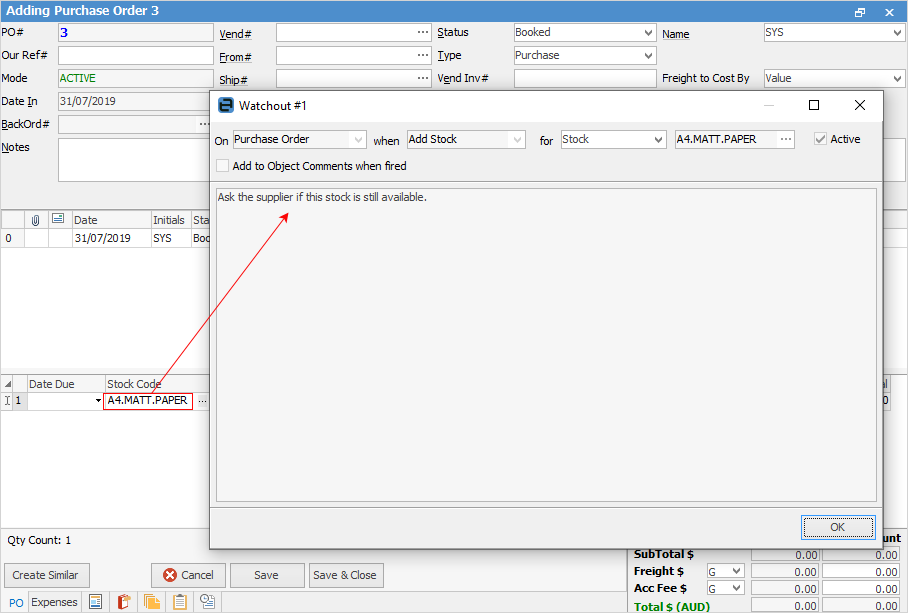The width and height of the screenshot is (908, 613).
Task: Expand the Type dropdown
Action: pyautogui.click(x=649, y=56)
